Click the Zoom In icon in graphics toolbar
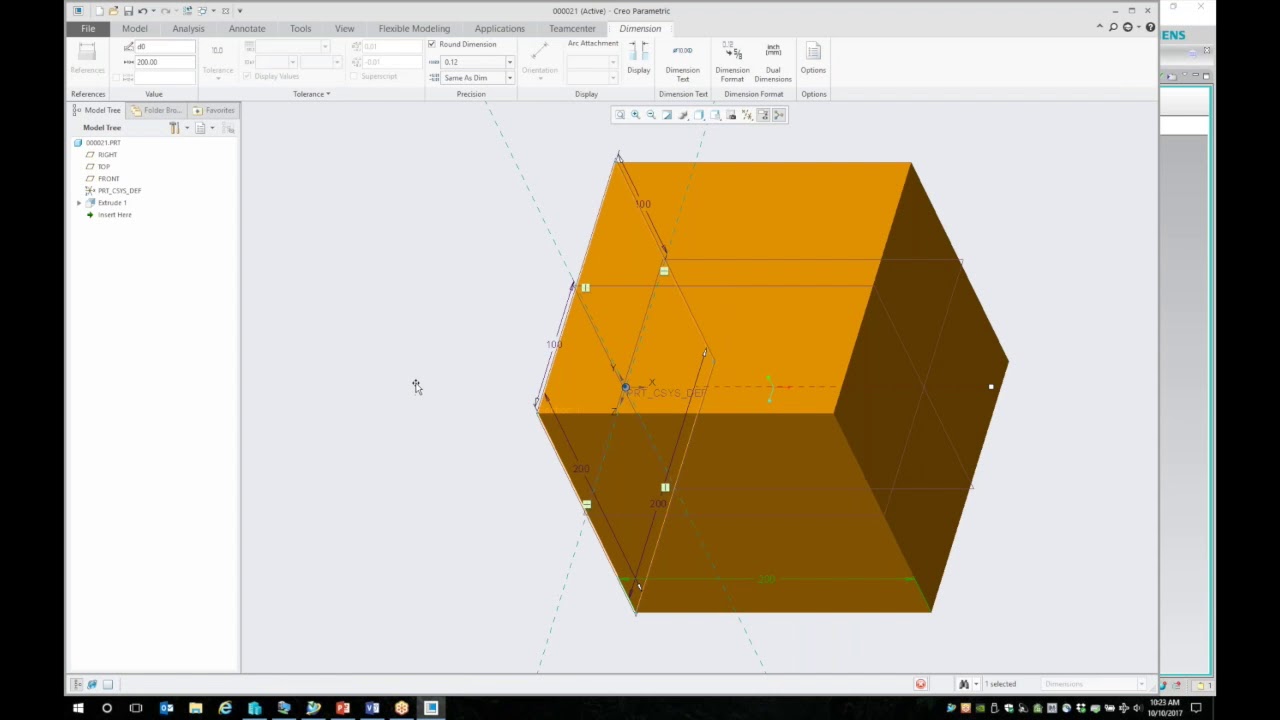 click(635, 115)
